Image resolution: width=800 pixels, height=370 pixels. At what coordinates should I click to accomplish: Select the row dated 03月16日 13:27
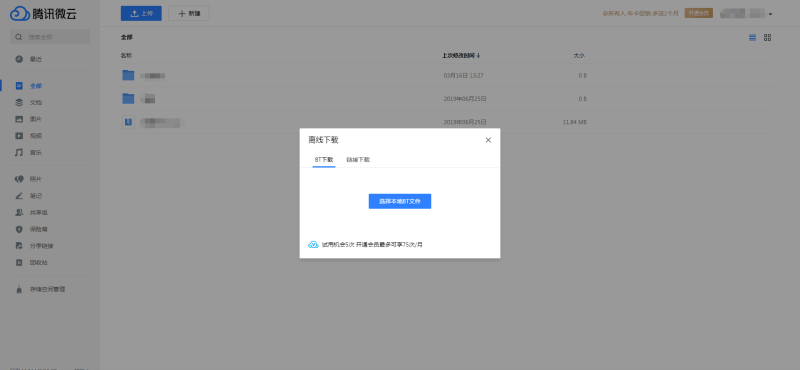pyautogui.click(x=447, y=76)
